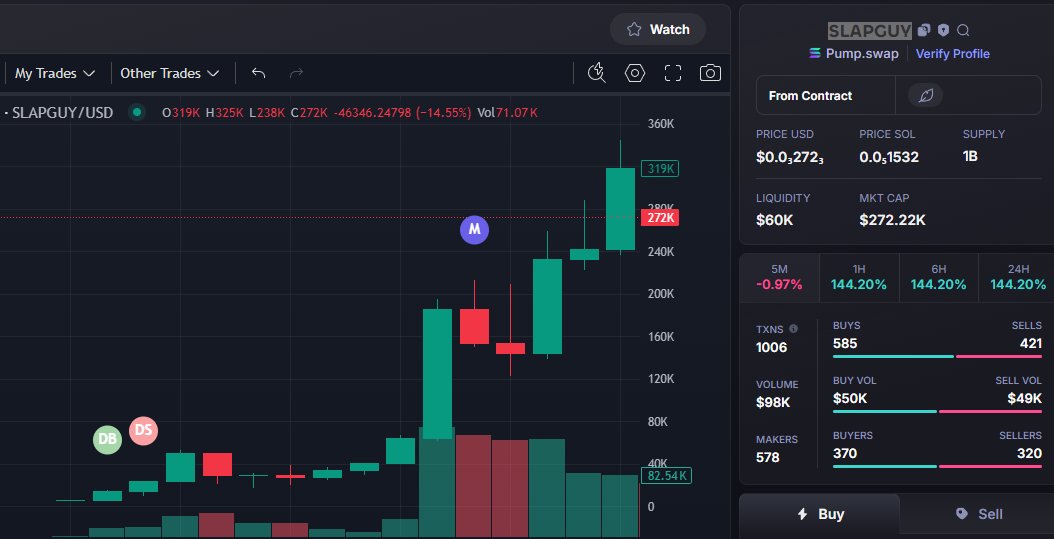The height and width of the screenshot is (539, 1054).
Task: Click the 319K price label on axis
Action: coord(659,169)
